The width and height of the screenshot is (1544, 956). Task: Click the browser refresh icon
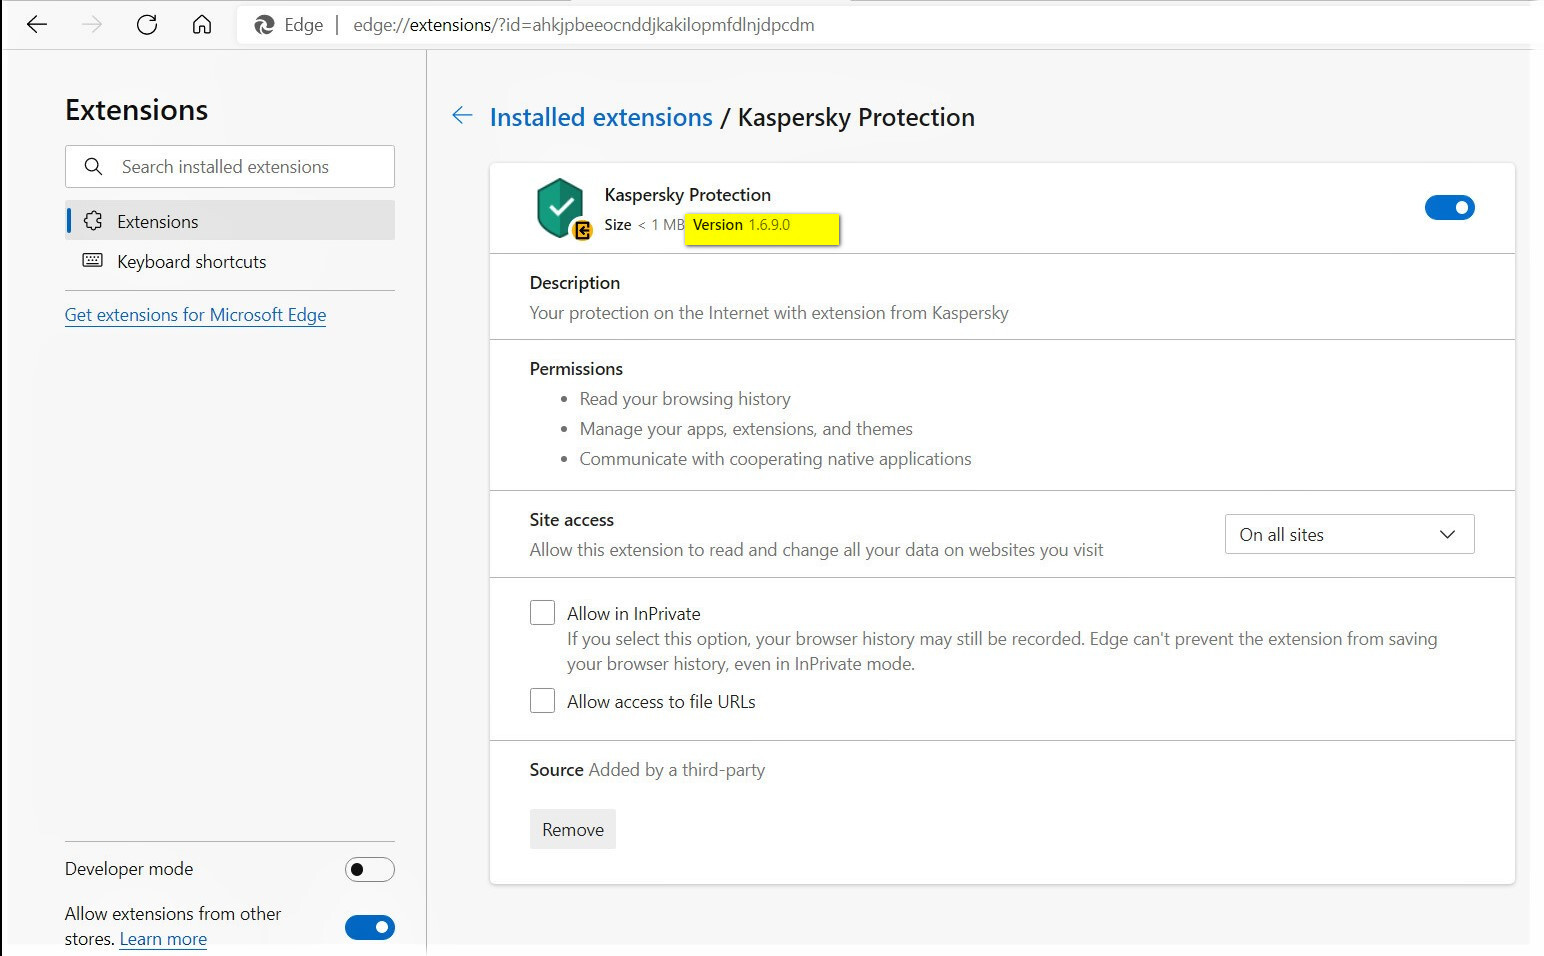coord(147,25)
